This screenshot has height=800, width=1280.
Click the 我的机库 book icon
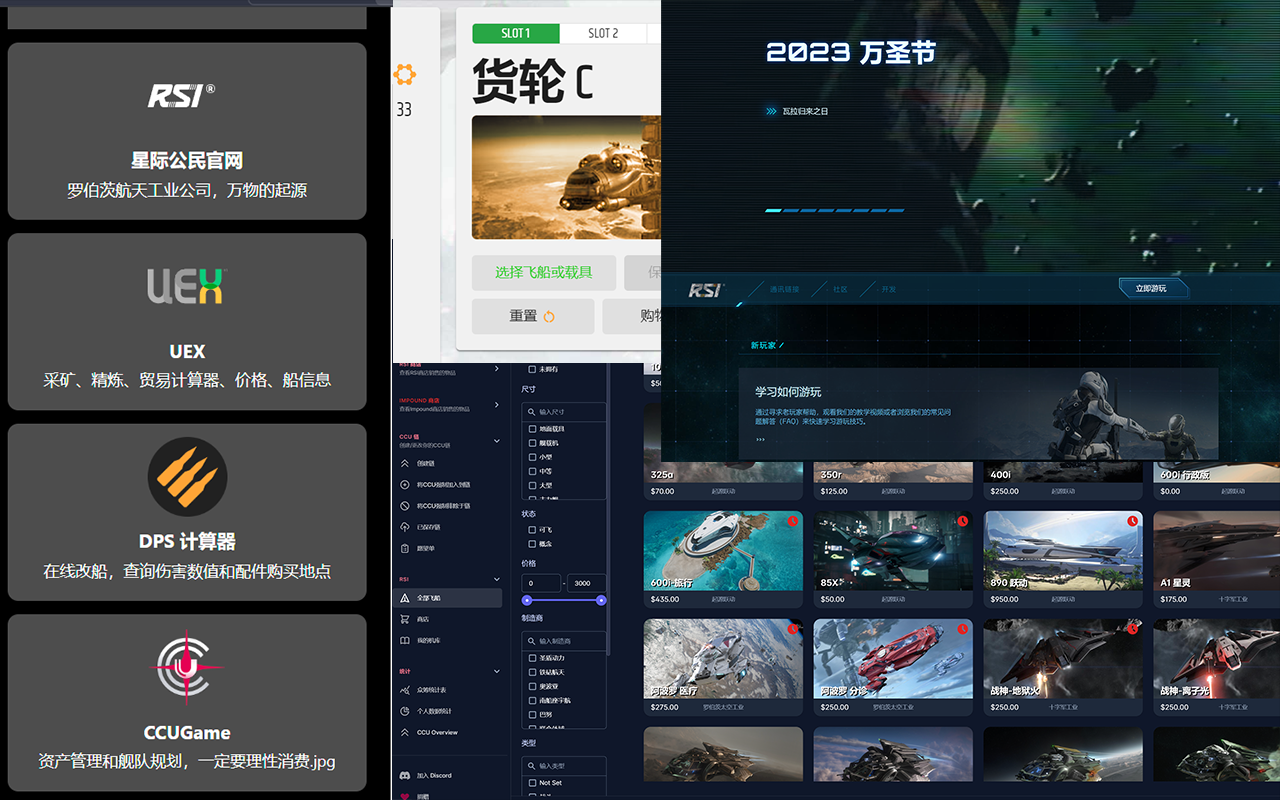click(x=405, y=640)
